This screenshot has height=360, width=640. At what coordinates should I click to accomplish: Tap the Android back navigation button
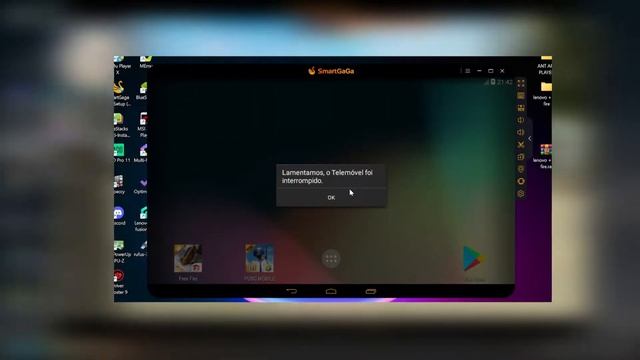[x=291, y=291]
